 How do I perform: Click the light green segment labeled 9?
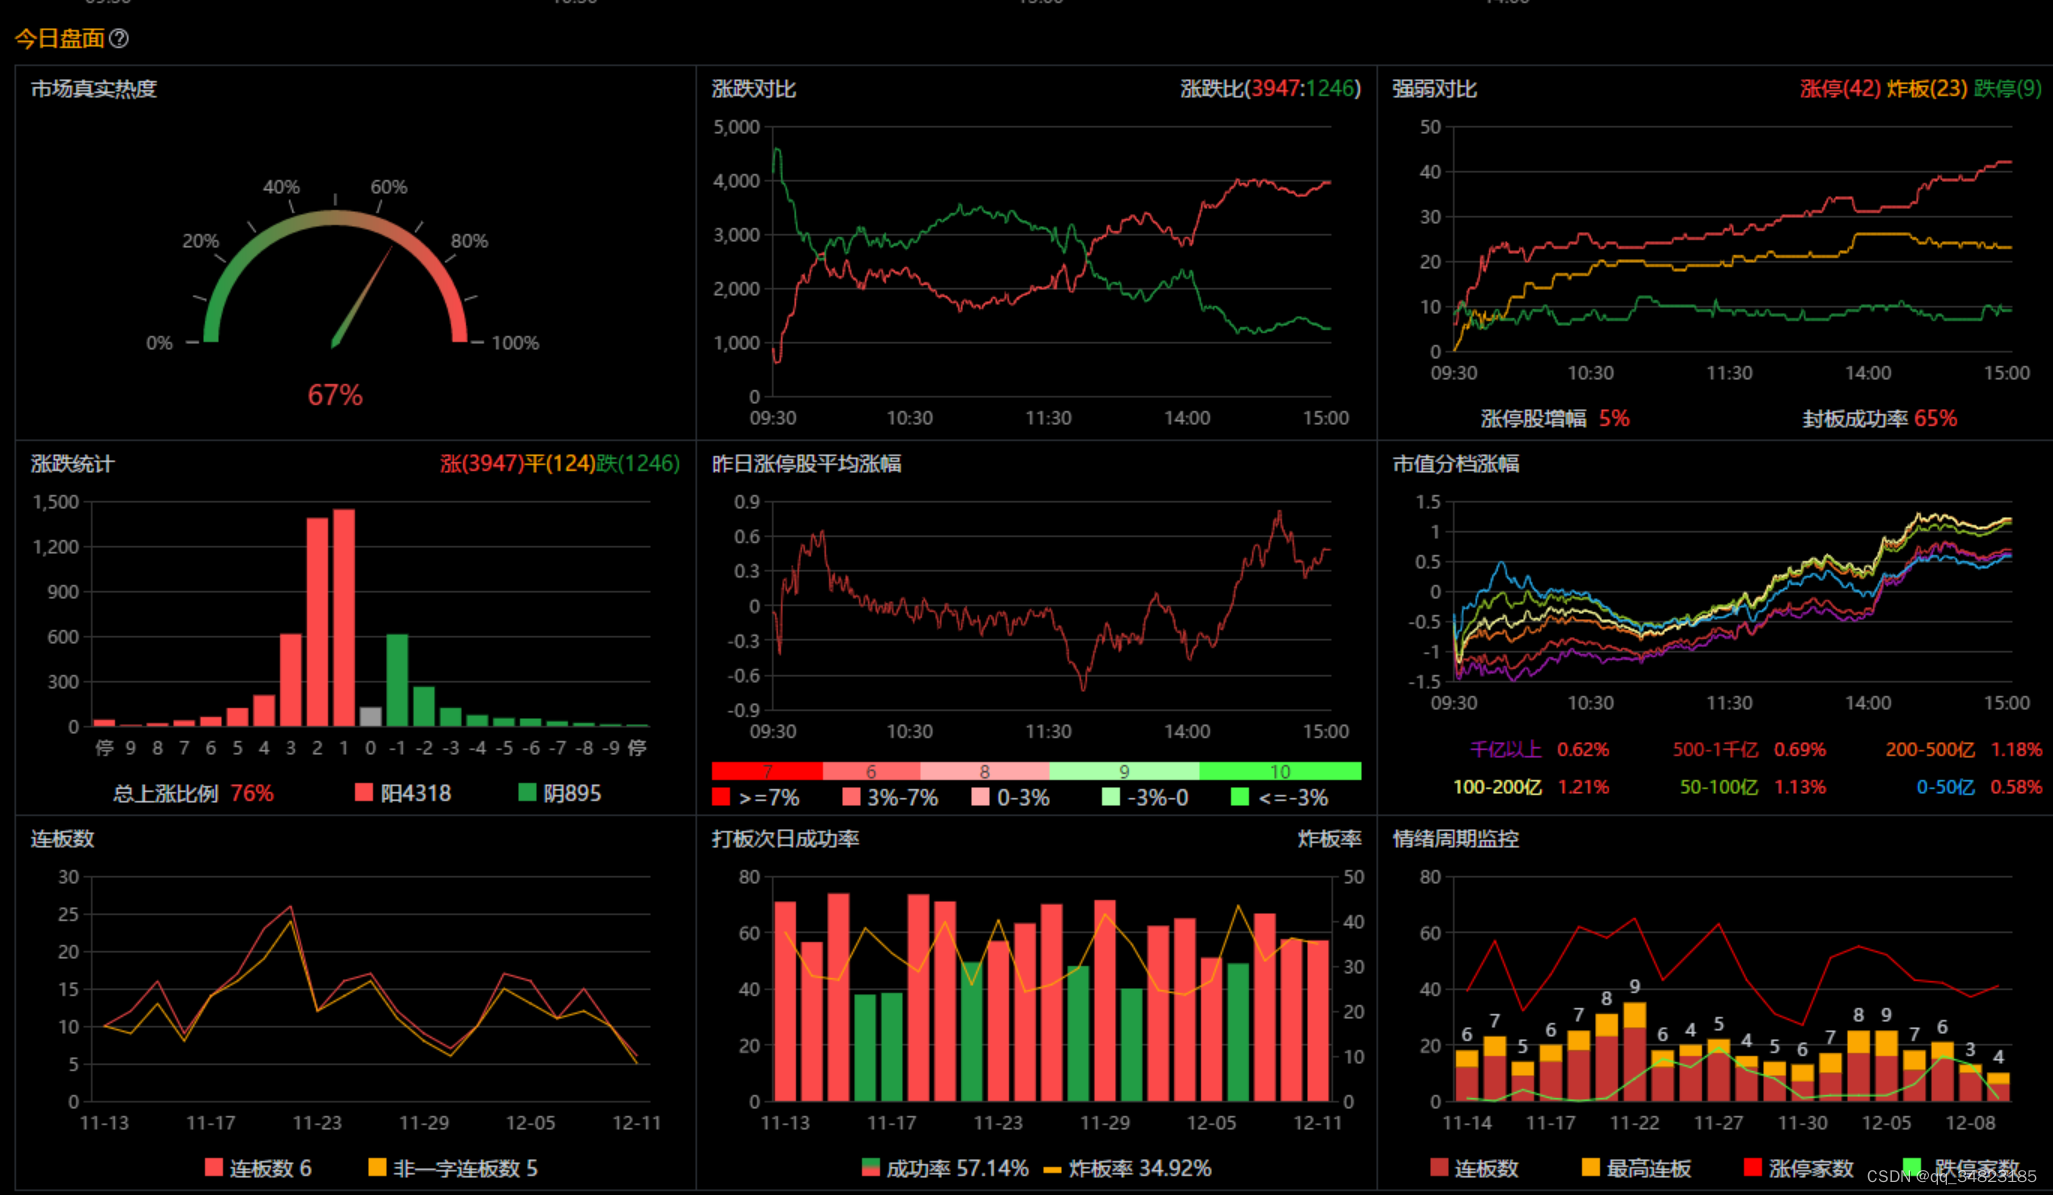click(x=1124, y=771)
